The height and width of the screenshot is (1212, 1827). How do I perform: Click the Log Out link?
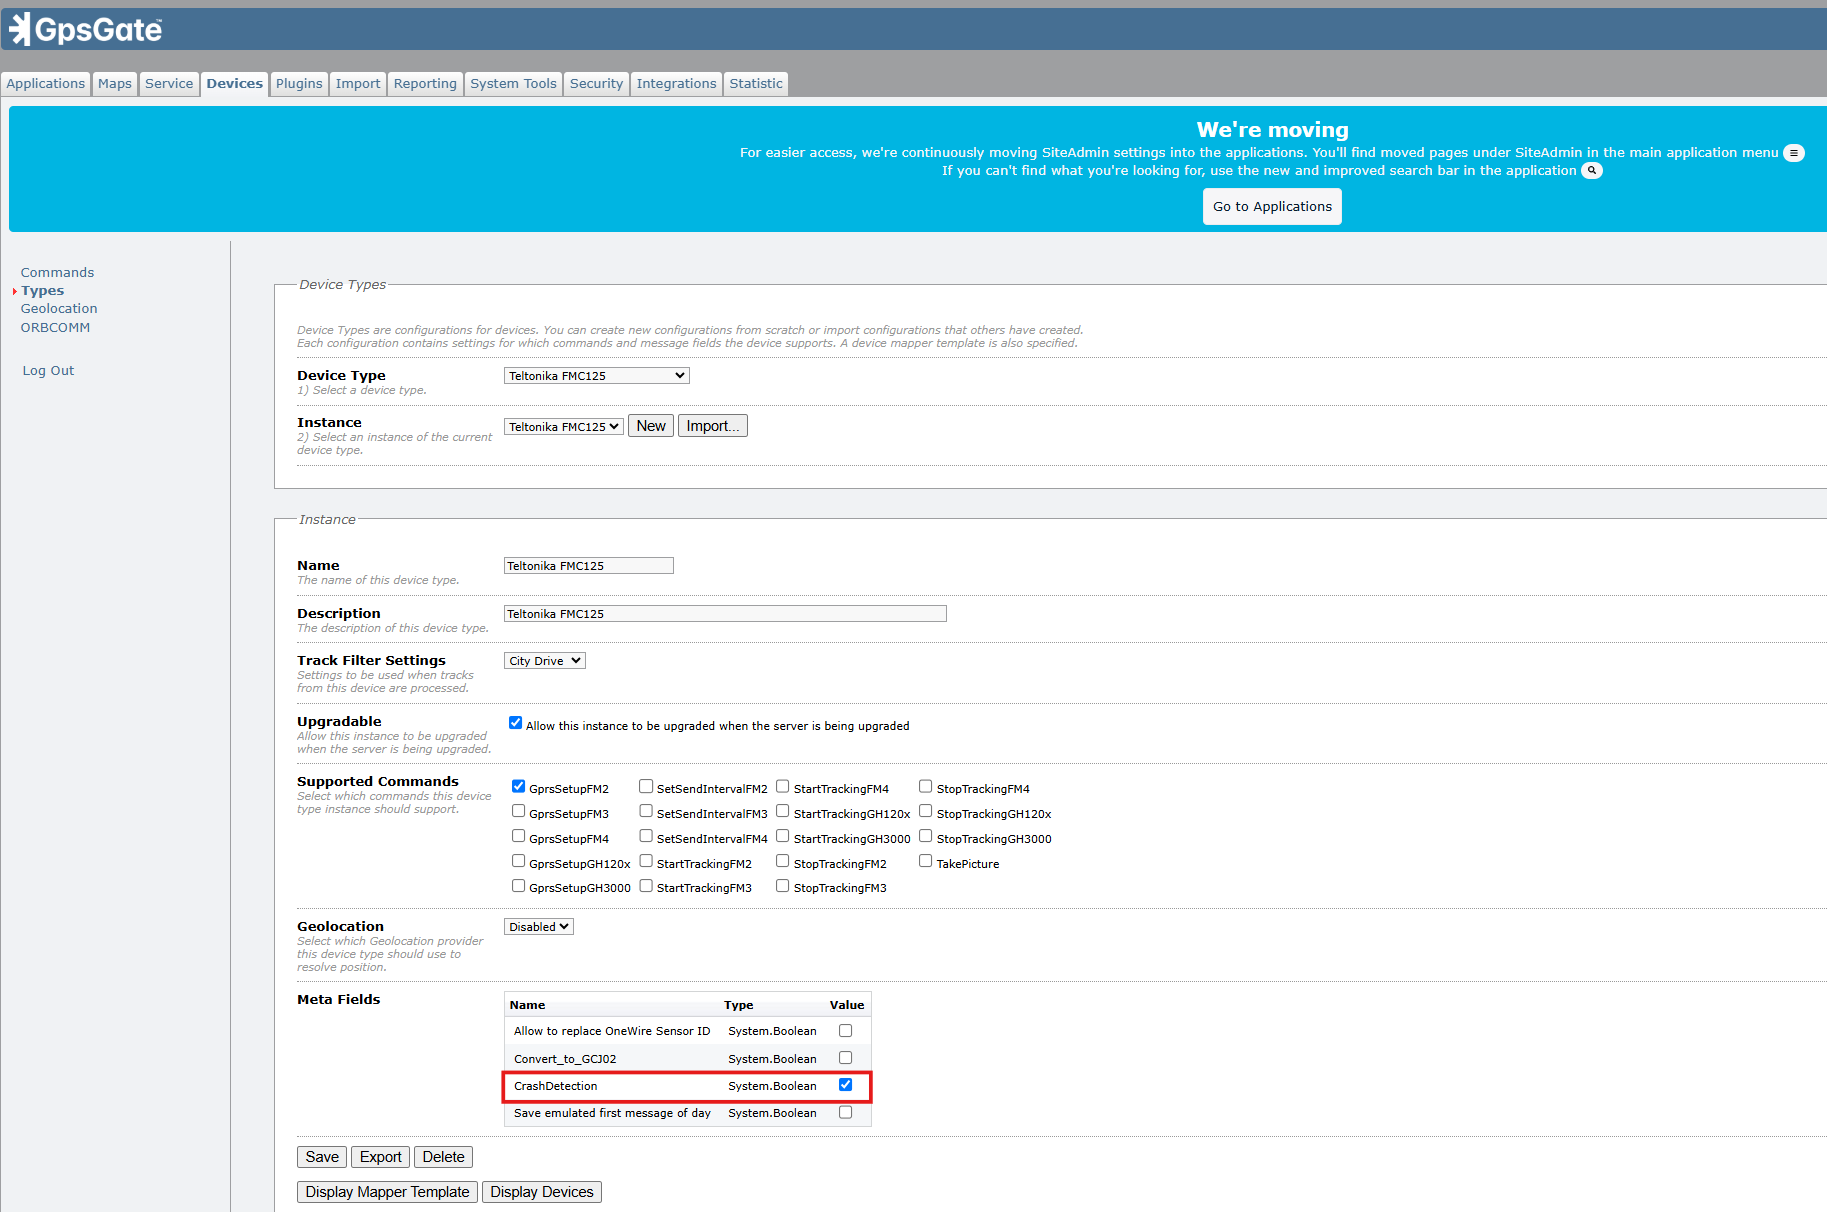[x=48, y=371]
